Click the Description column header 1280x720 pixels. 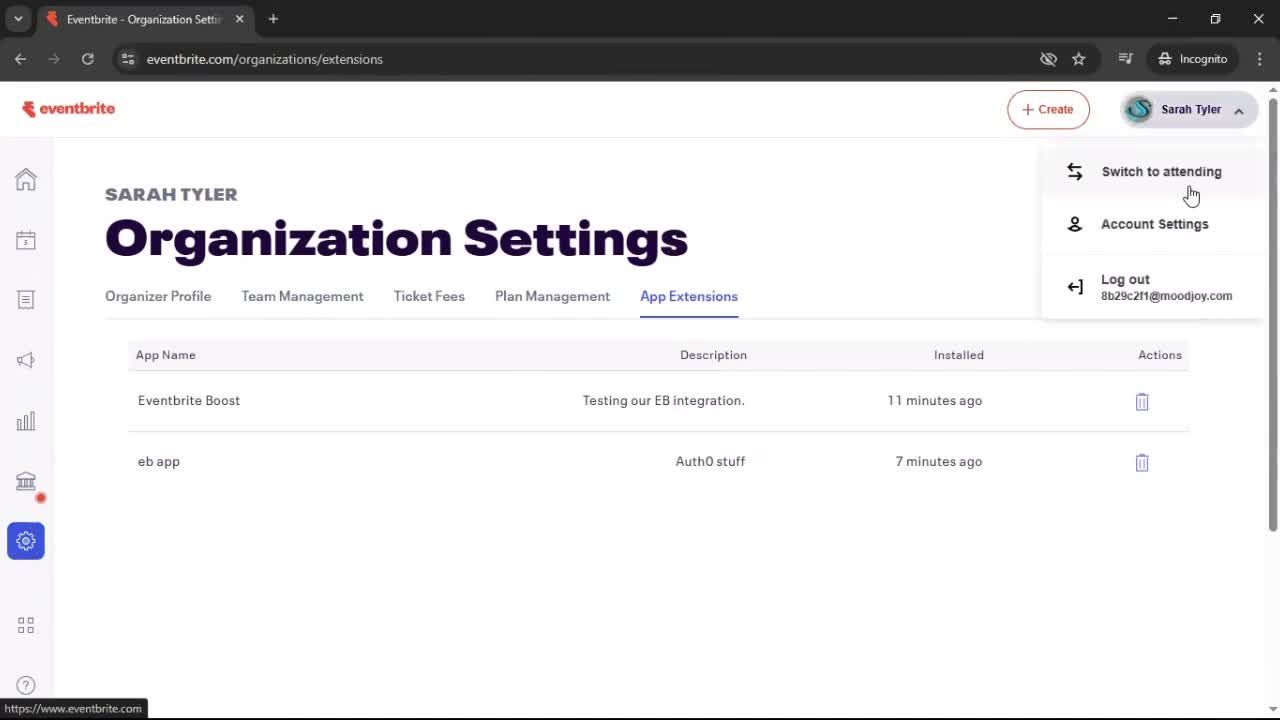(713, 355)
